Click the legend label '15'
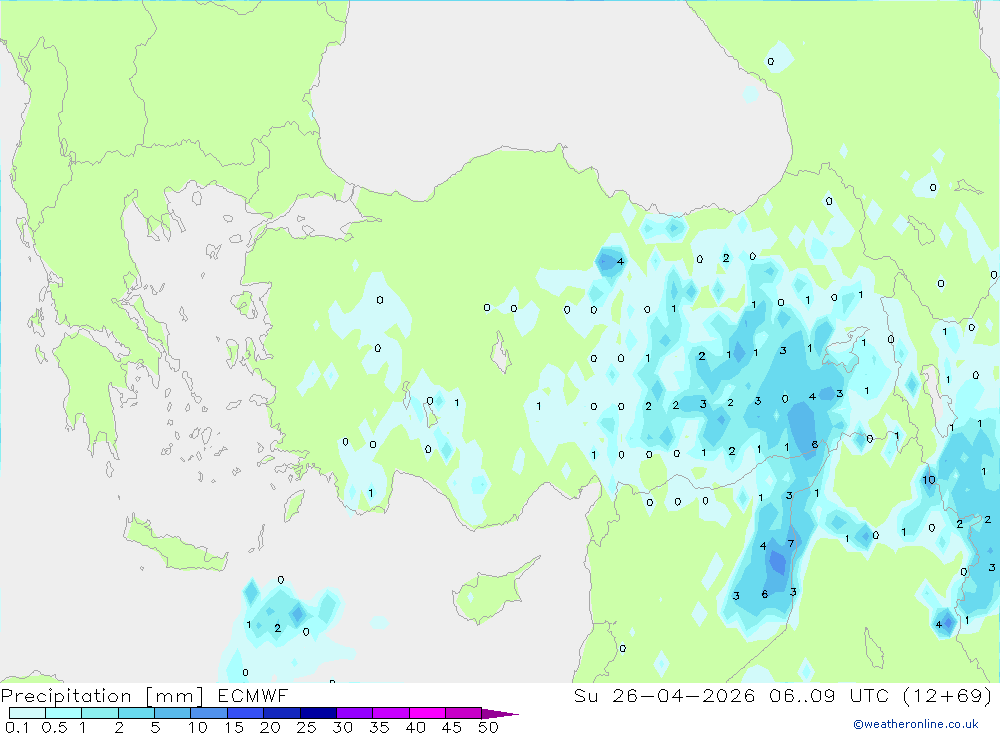 [233, 727]
